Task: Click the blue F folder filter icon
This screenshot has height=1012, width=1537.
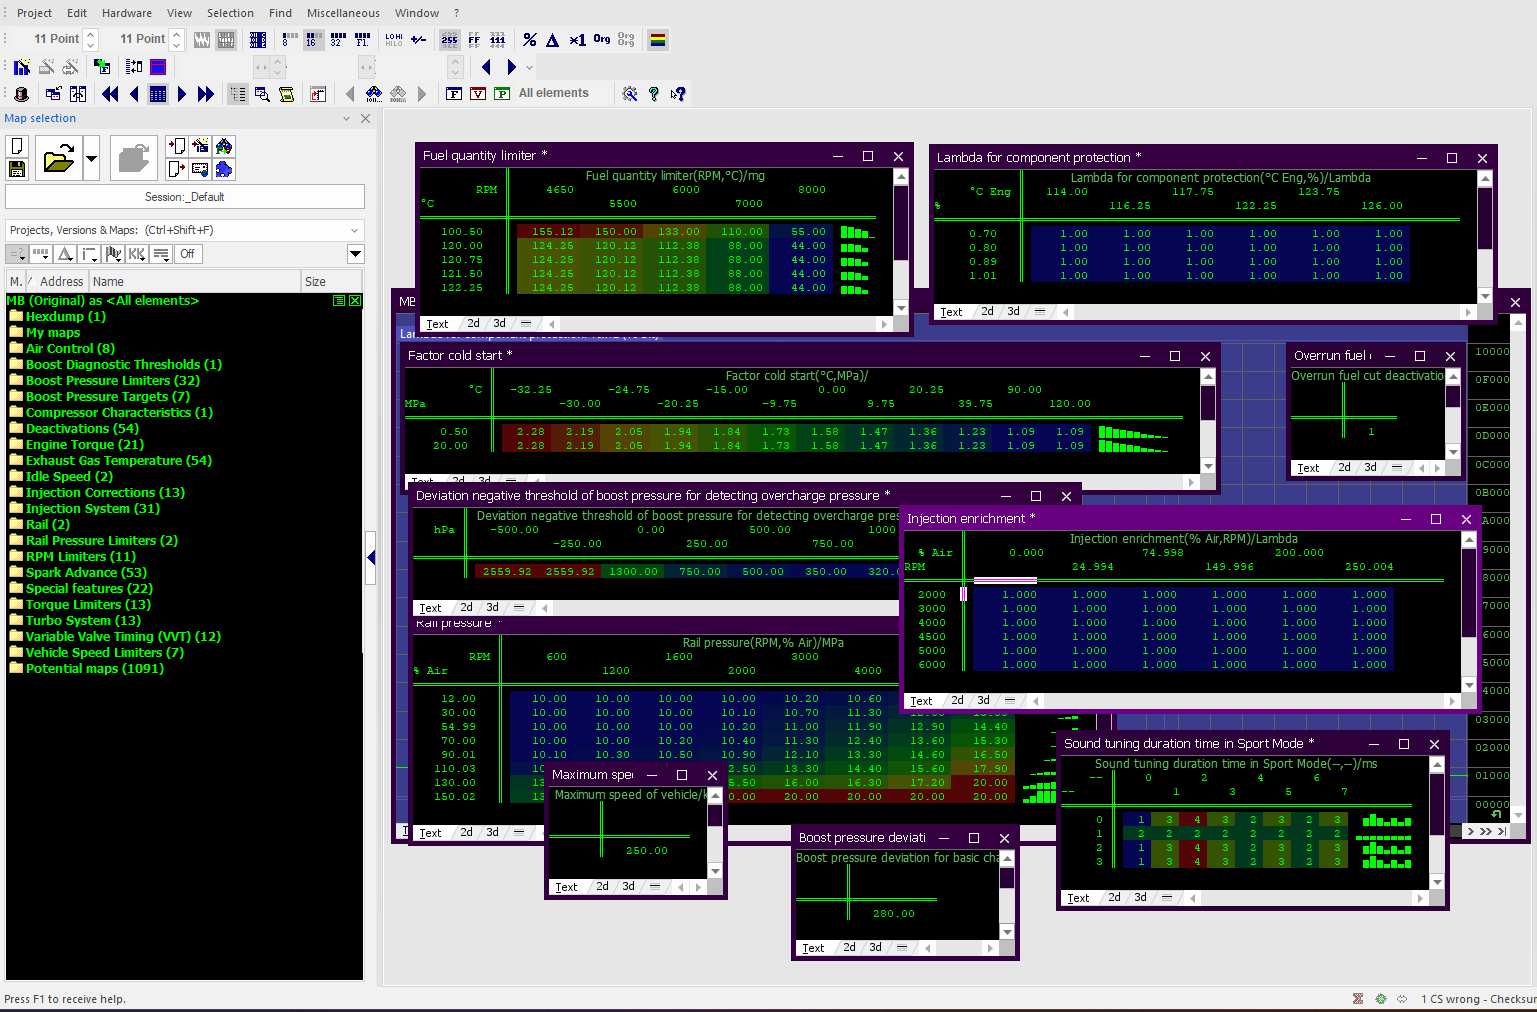Action: click(x=454, y=94)
